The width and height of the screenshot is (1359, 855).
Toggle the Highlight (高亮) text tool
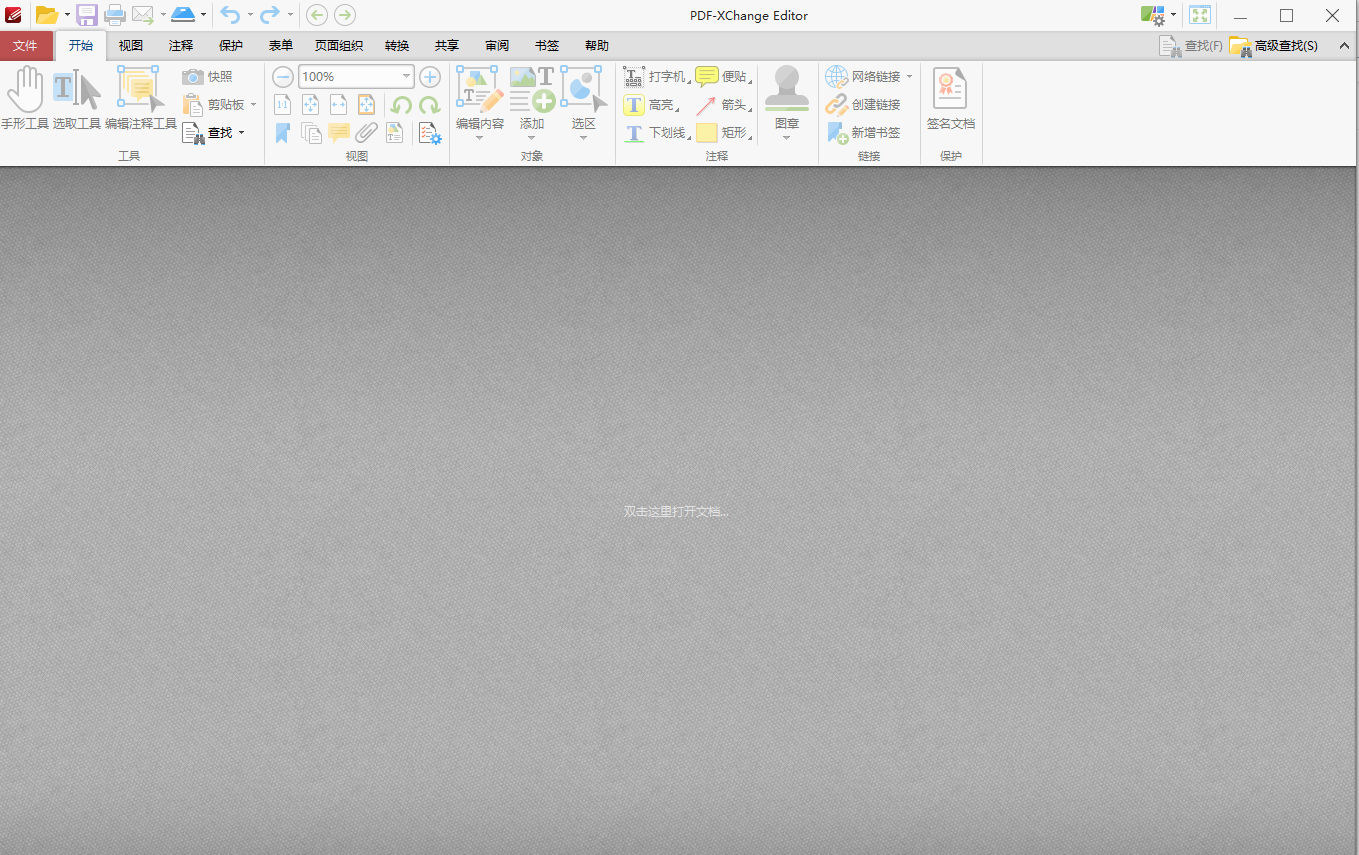click(x=634, y=105)
